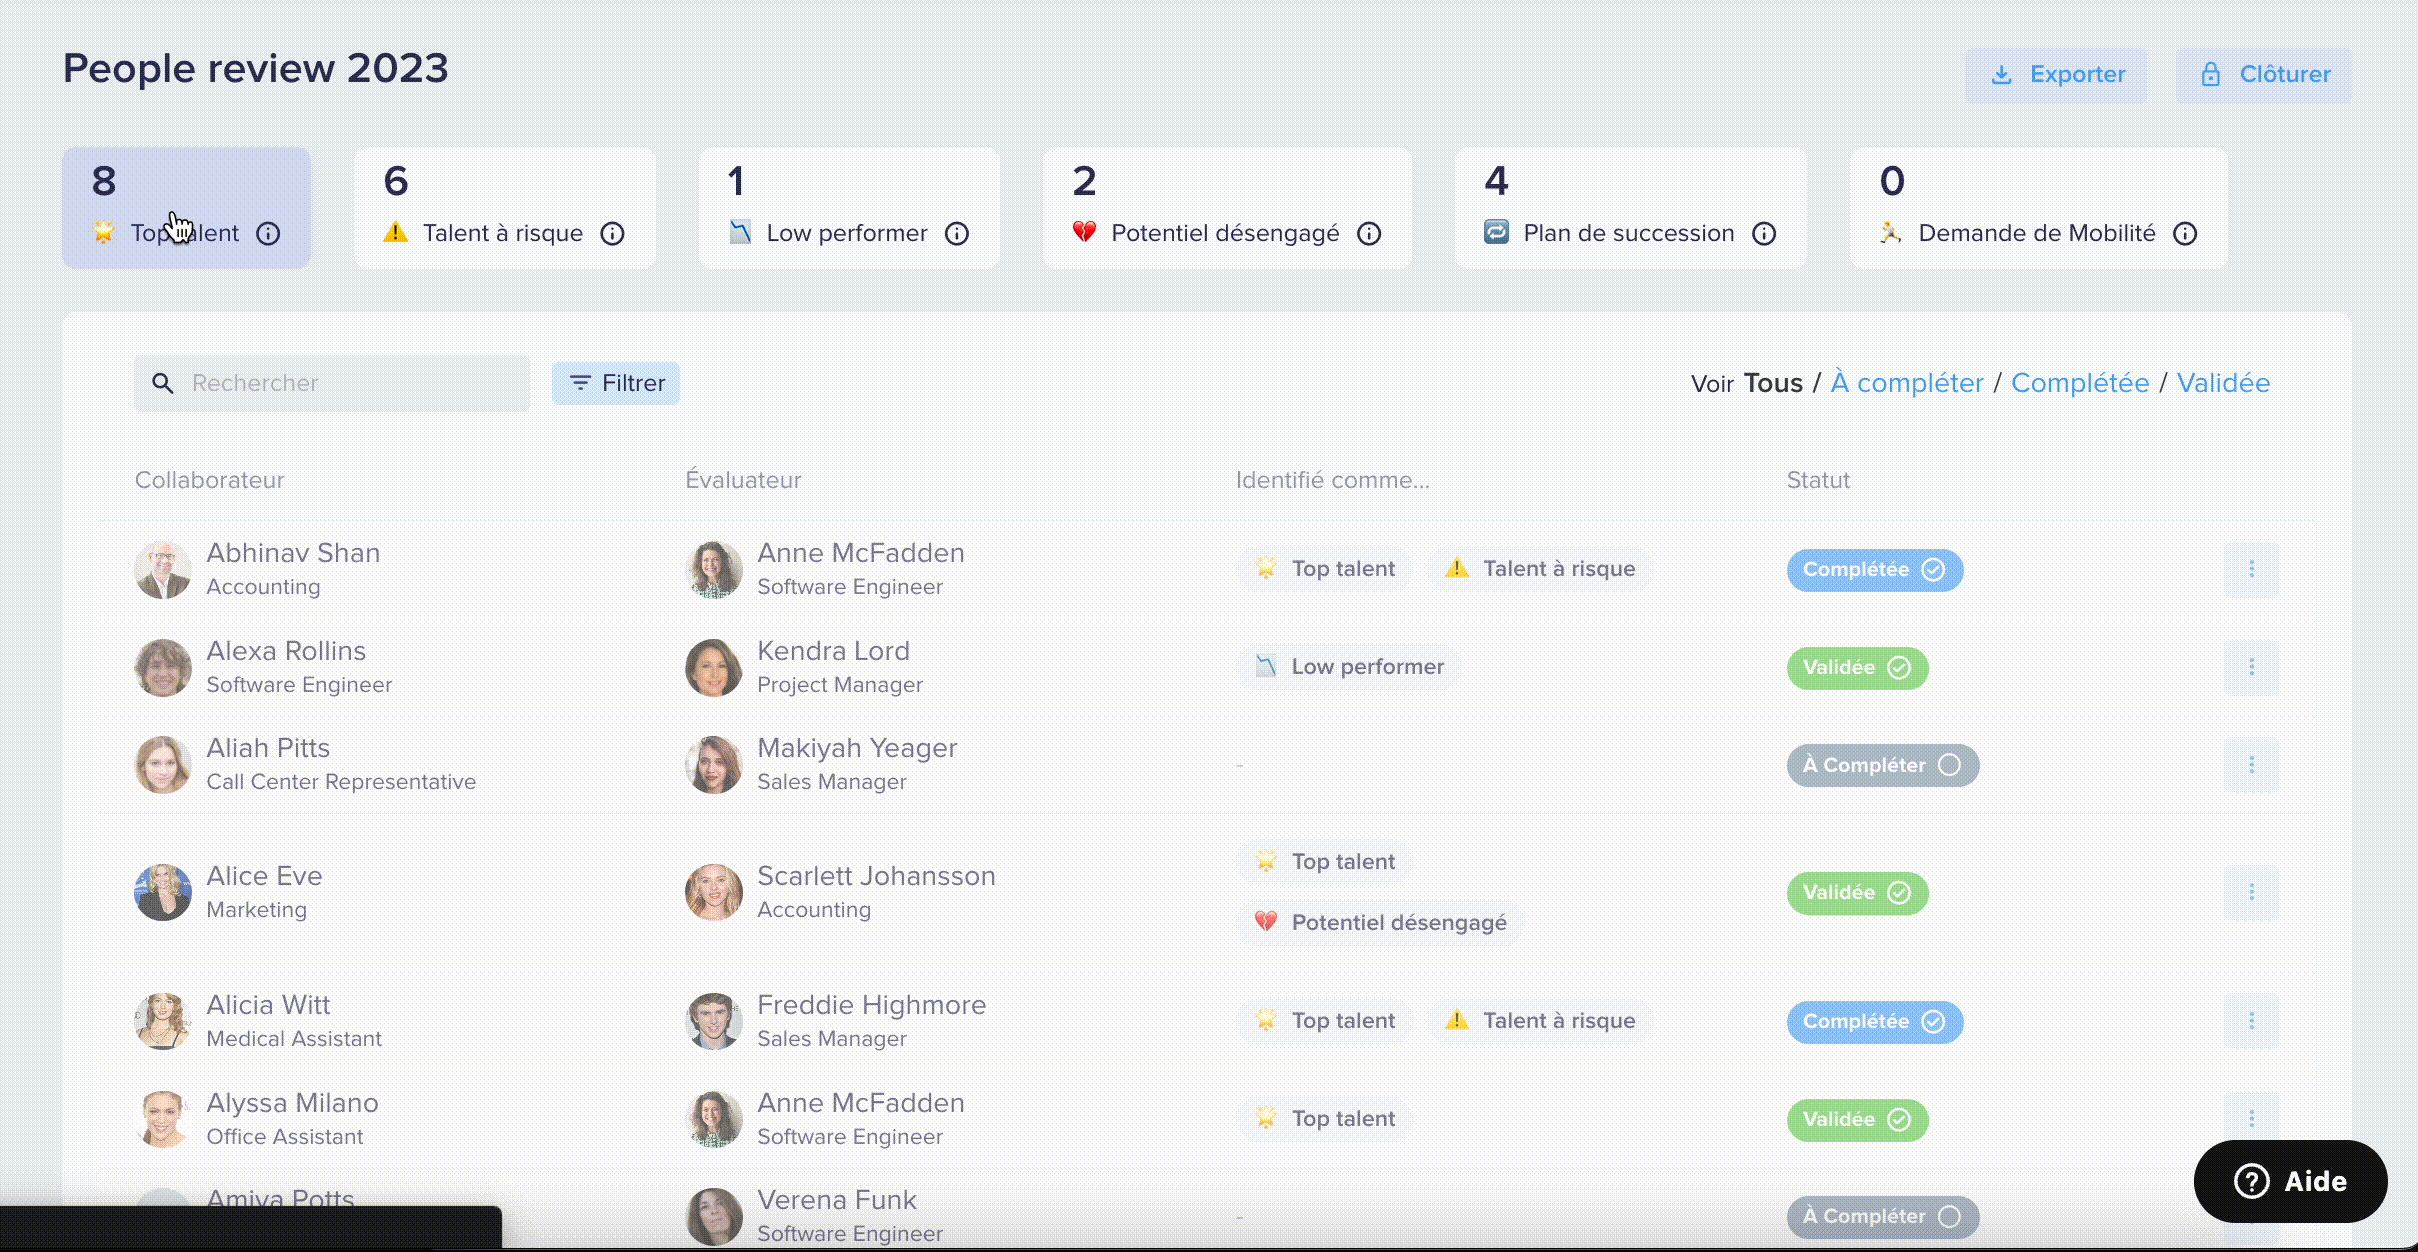Image resolution: width=2418 pixels, height=1252 pixels.
Task: Filter view by À compléter link
Action: [x=1907, y=383]
